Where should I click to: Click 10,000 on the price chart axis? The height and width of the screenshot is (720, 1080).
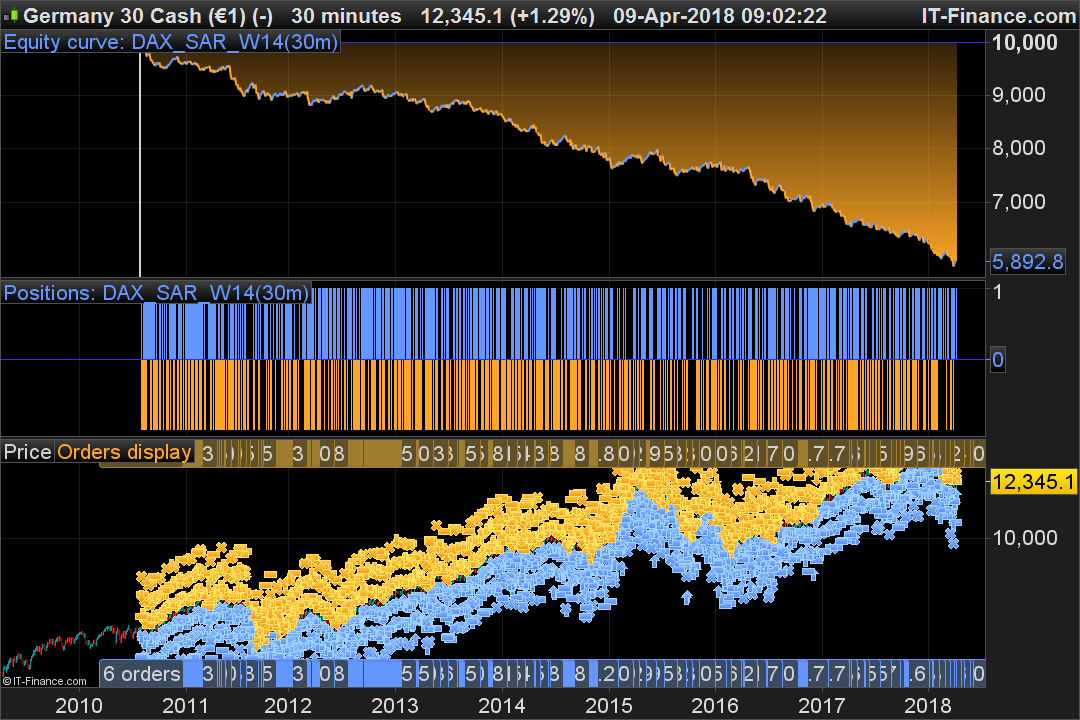(1024, 537)
